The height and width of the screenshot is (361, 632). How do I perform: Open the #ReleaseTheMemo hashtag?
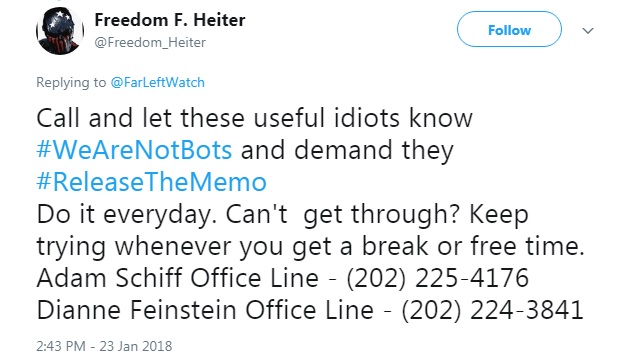point(152,182)
